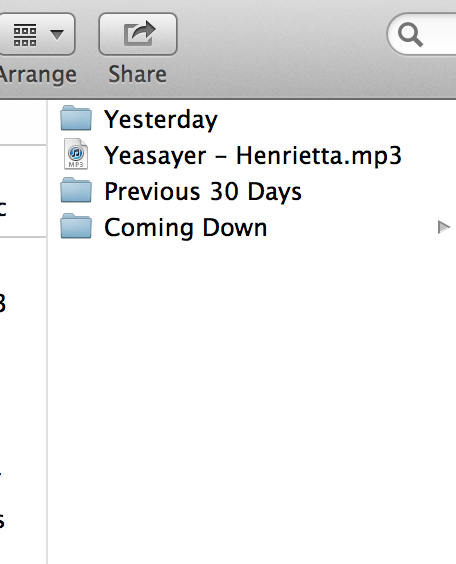Click the column divider beside sidebar
The width and height of the screenshot is (456, 564).
click(47, 331)
